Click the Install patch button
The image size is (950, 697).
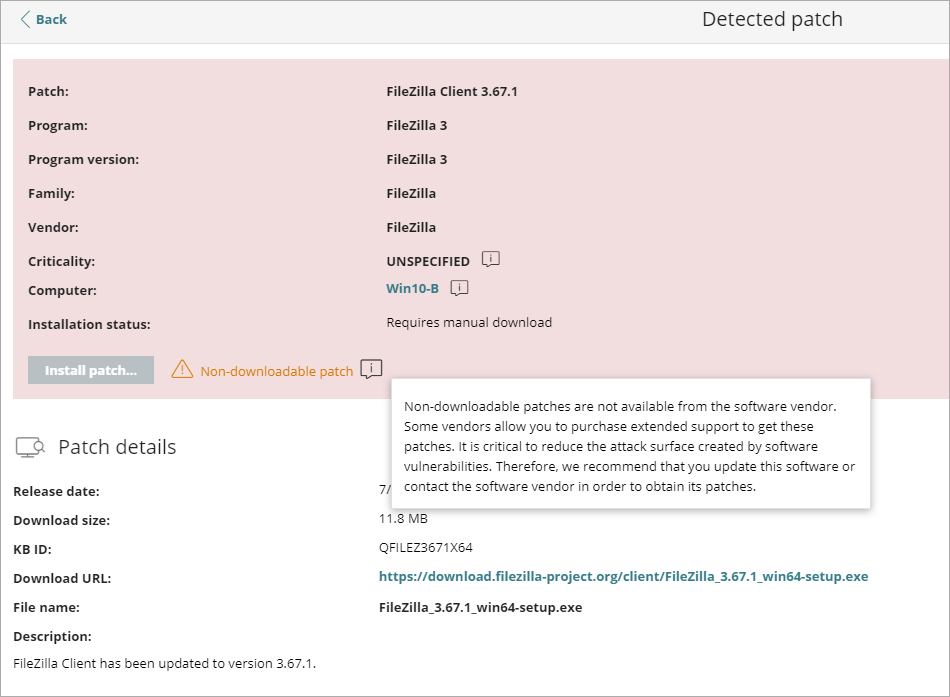91,369
